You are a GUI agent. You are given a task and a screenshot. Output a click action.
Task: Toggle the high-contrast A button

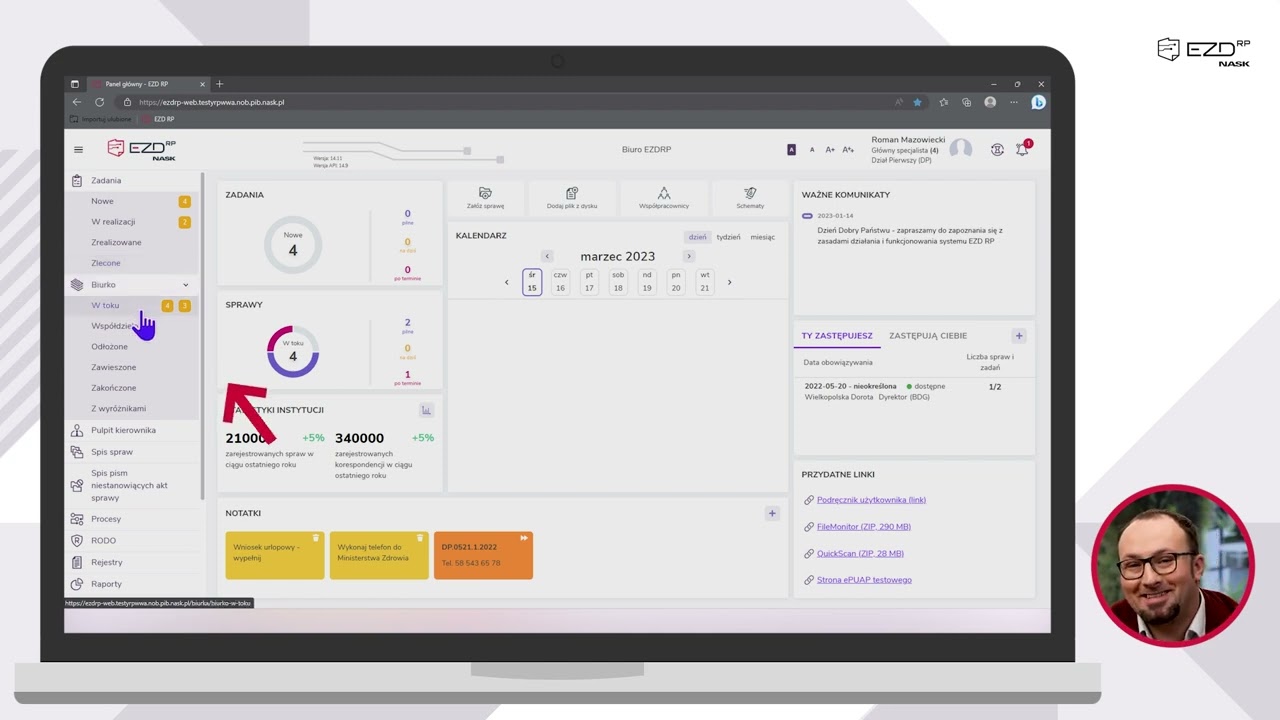[x=791, y=149]
